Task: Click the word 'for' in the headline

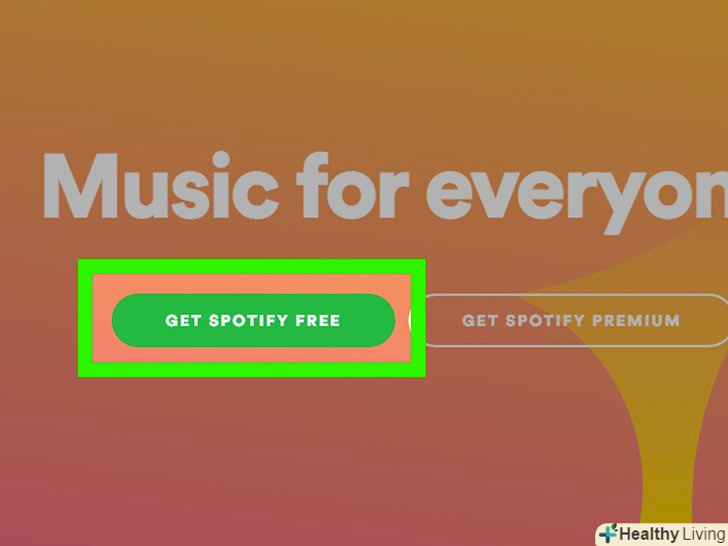Action: pos(352,186)
